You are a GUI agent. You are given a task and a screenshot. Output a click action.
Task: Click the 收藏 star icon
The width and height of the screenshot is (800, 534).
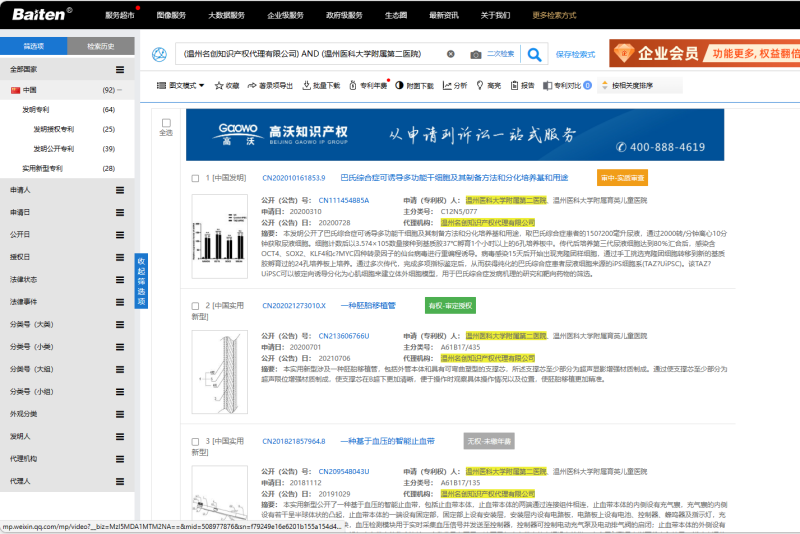coord(219,86)
